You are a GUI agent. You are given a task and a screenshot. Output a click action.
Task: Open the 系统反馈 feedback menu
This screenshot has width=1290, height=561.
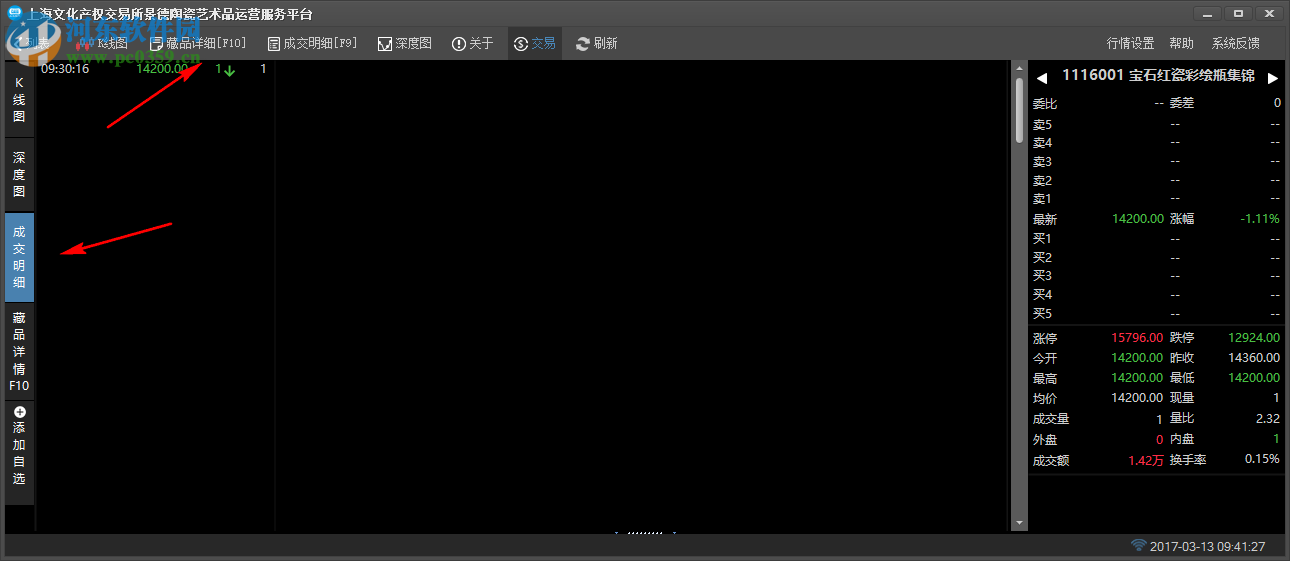pos(1235,43)
